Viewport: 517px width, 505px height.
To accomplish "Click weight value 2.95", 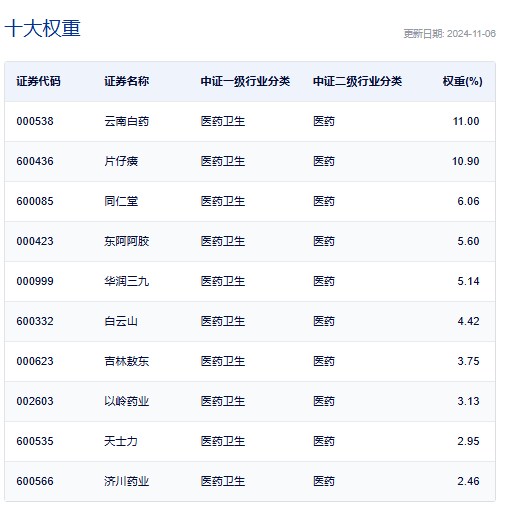I will click(468, 441).
